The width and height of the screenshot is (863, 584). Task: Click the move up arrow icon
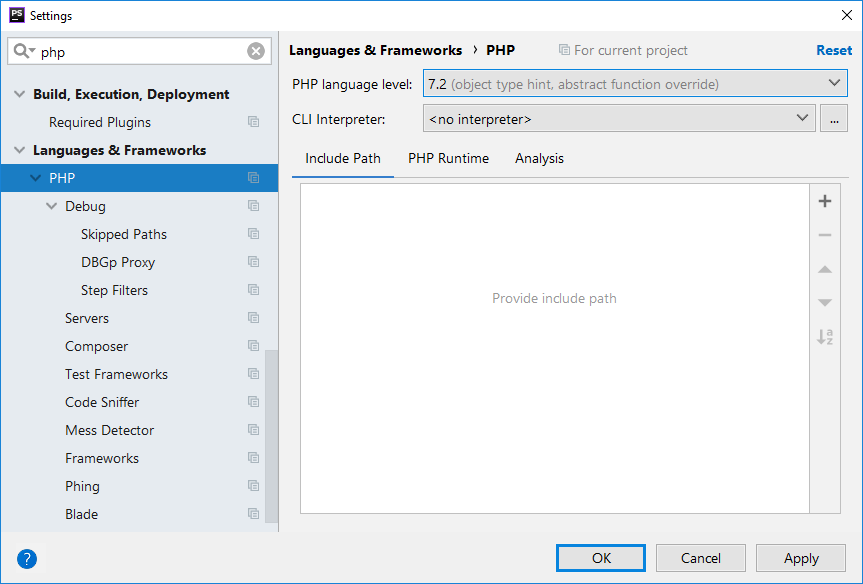(x=825, y=269)
